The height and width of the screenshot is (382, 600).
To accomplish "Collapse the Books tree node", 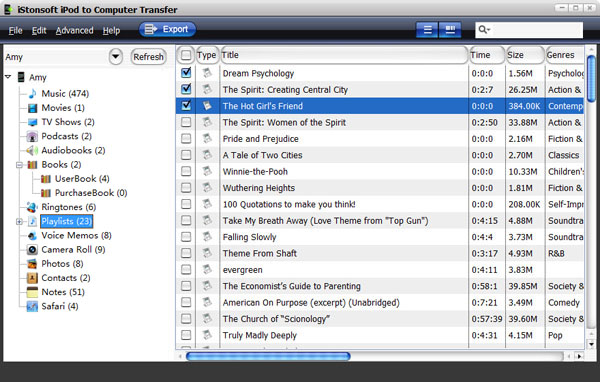I will click(x=19, y=165).
